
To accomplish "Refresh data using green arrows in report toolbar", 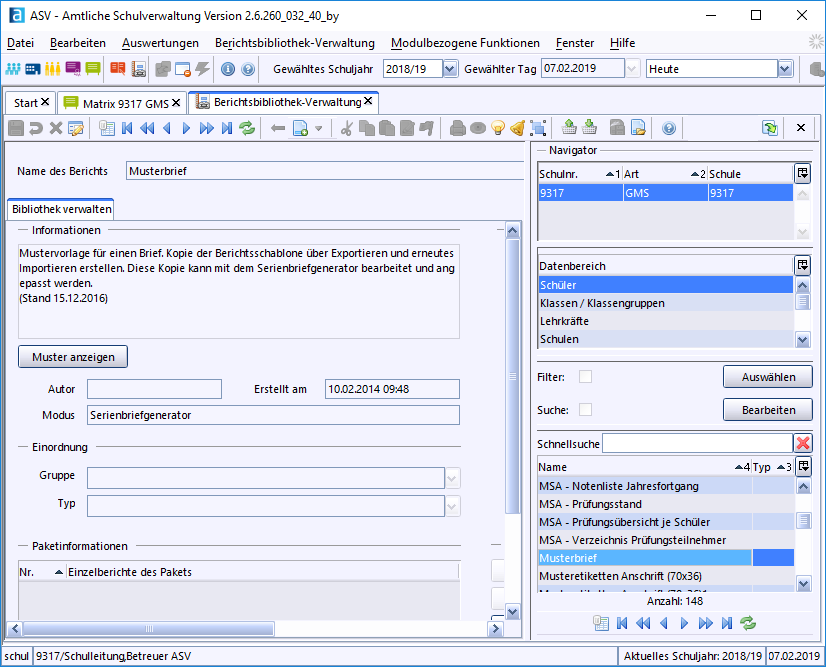I will tap(247, 128).
